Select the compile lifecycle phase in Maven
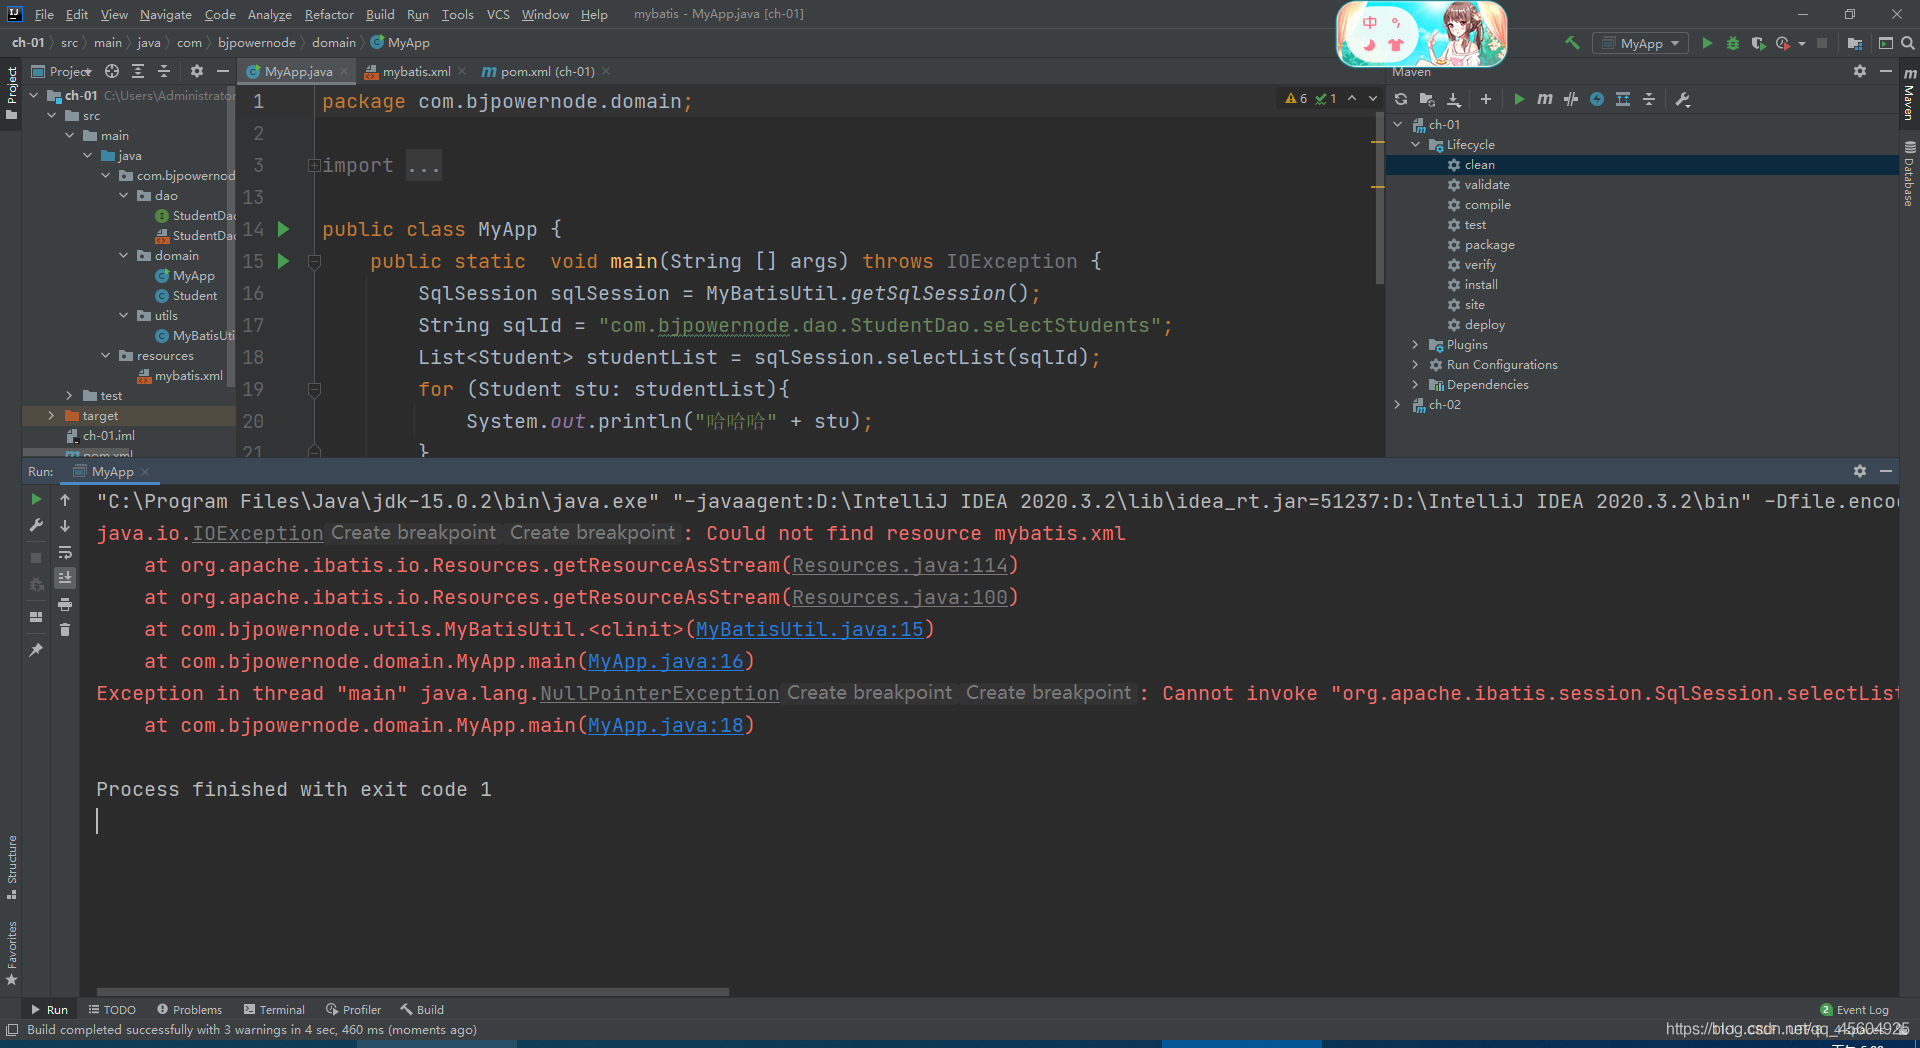The image size is (1920, 1048). click(x=1487, y=205)
